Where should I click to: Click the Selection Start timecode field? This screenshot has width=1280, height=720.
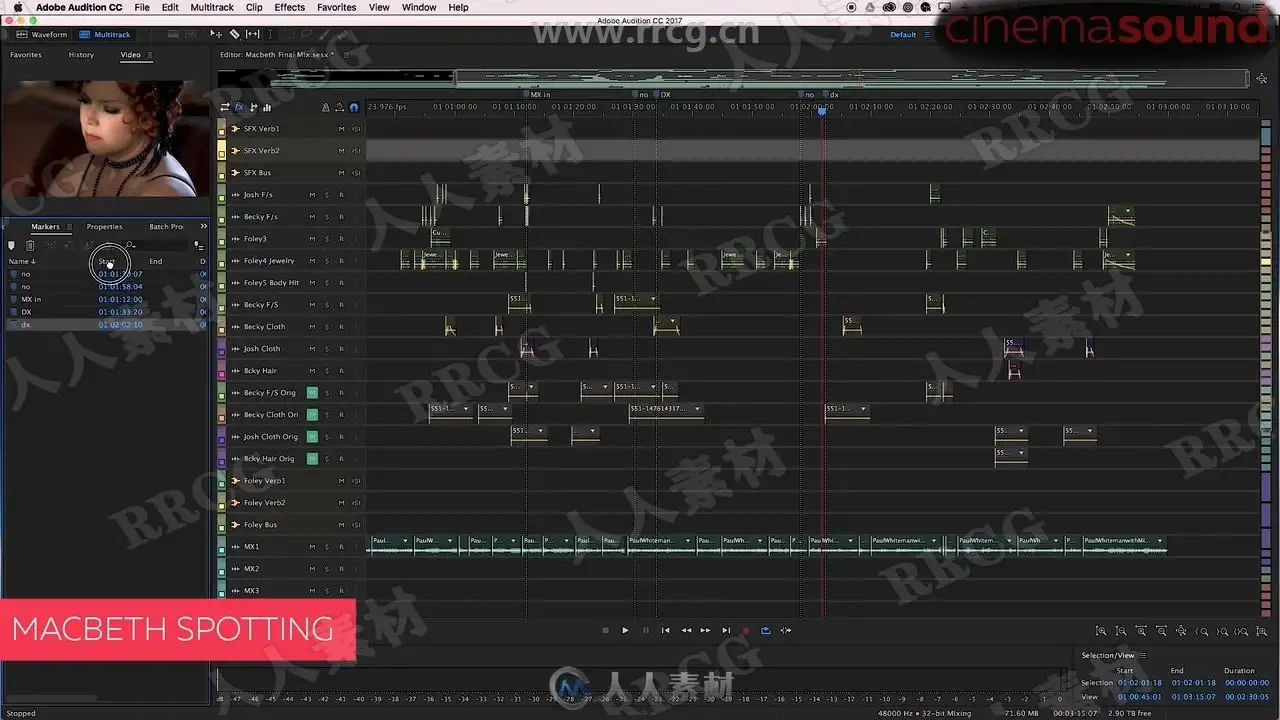[1140, 683]
